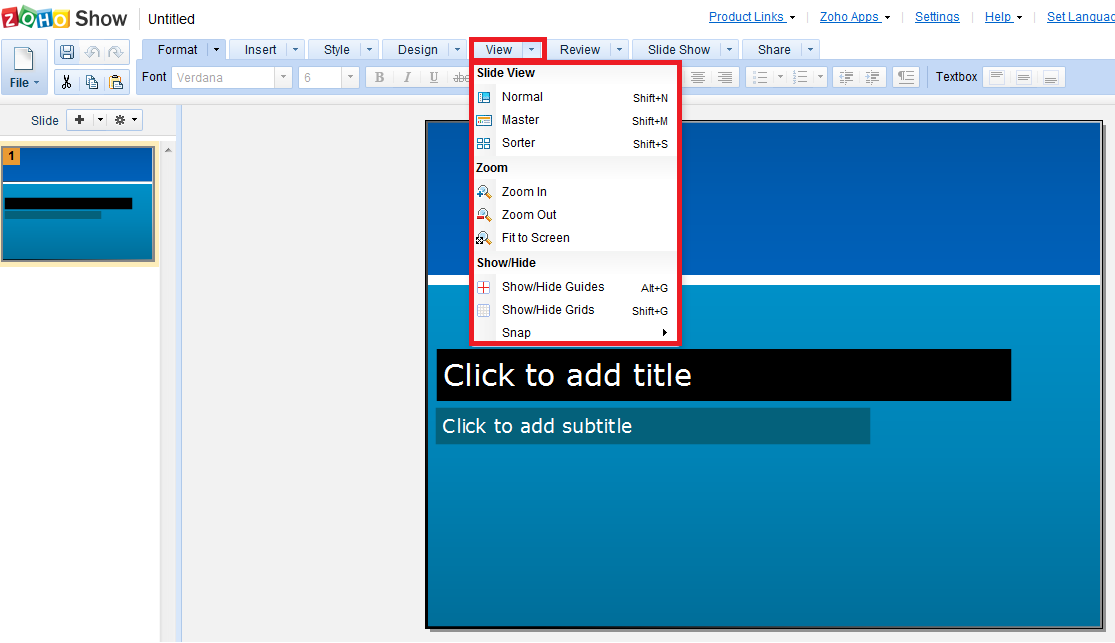Click the 'Click to add title' placeholder
This screenshot has width=1115, height=643.
click(x=723, y=375)
